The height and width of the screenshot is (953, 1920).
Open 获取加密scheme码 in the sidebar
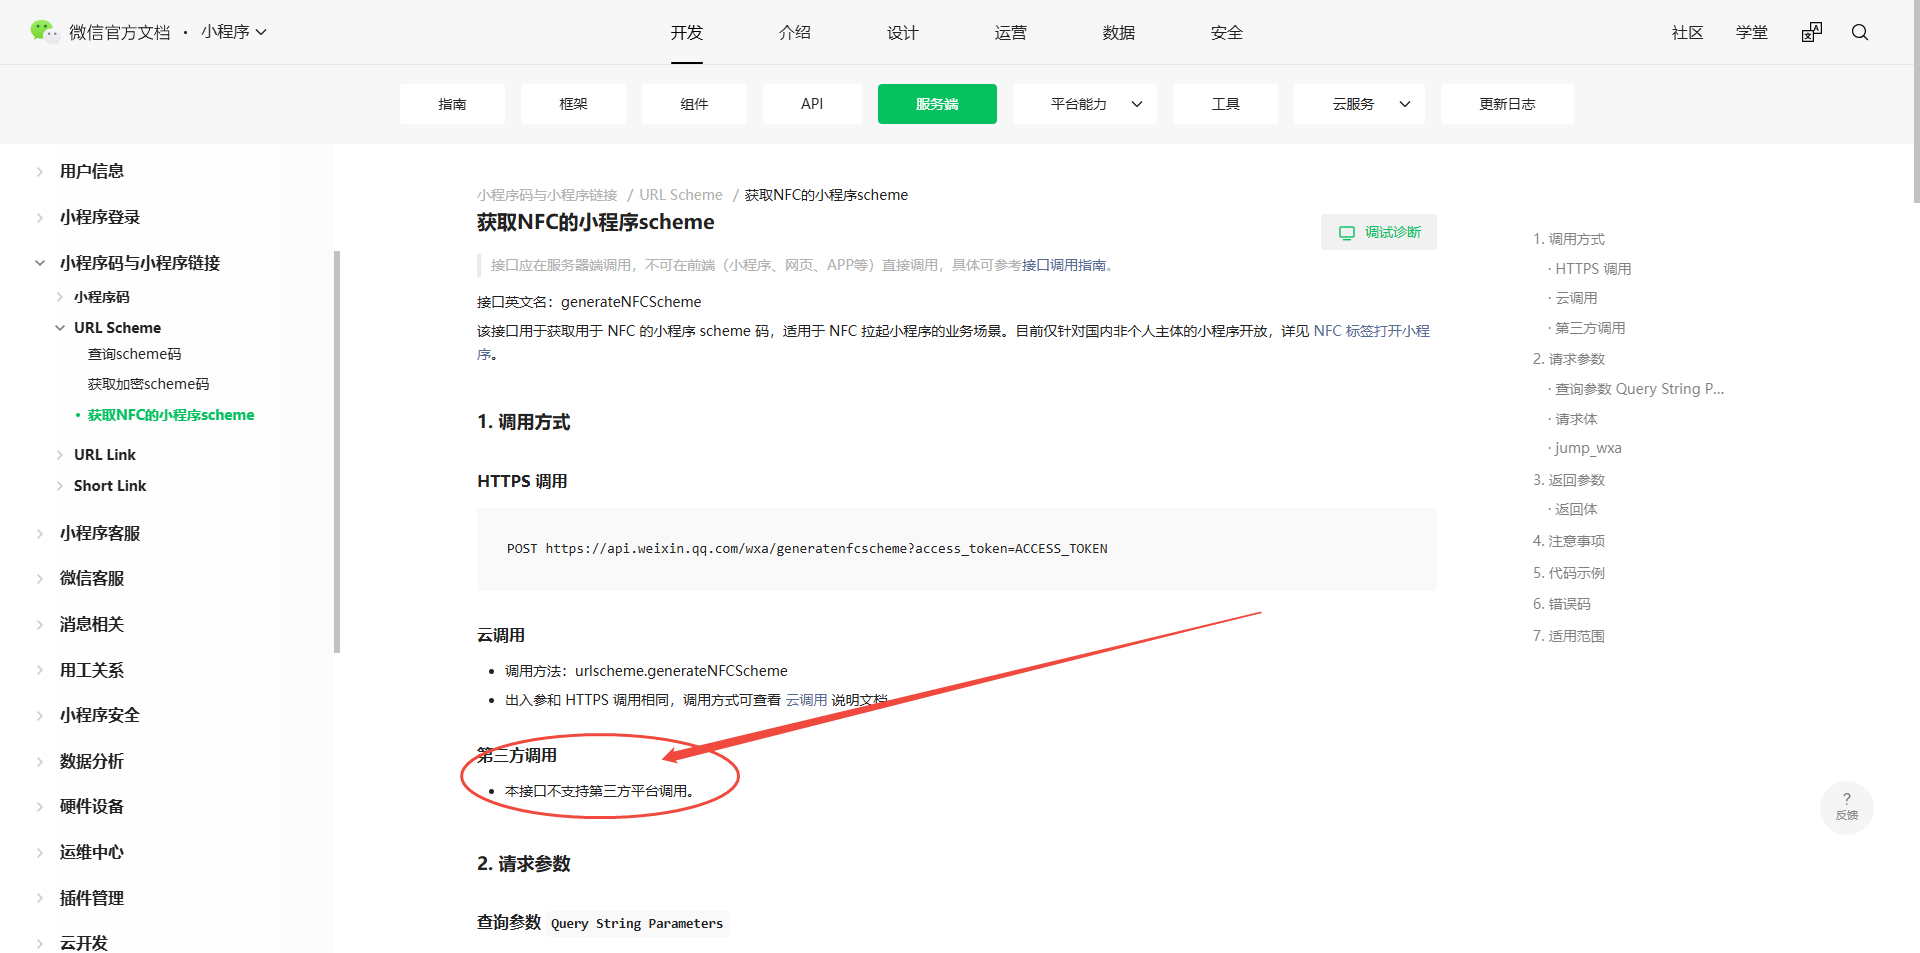[149, 384]
